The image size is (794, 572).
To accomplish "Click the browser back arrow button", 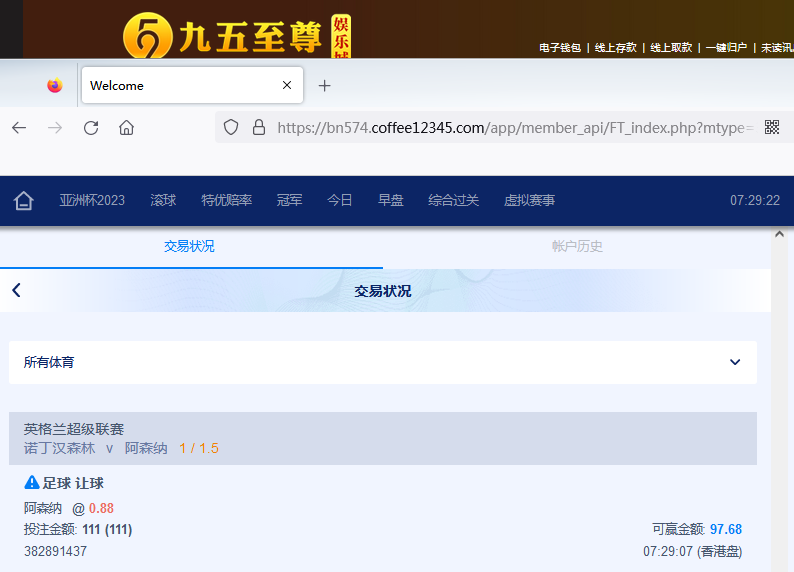I will pos(19,128).
